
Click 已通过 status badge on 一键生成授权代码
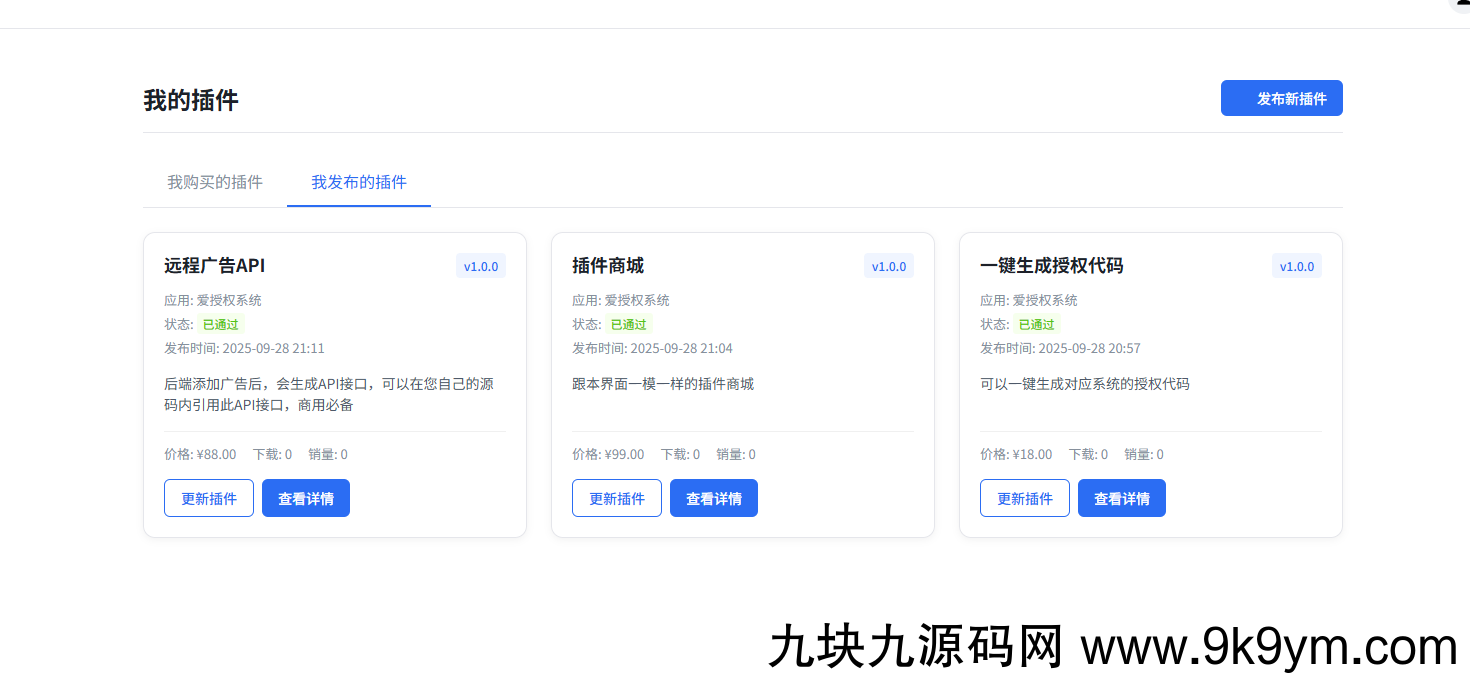1035,324
